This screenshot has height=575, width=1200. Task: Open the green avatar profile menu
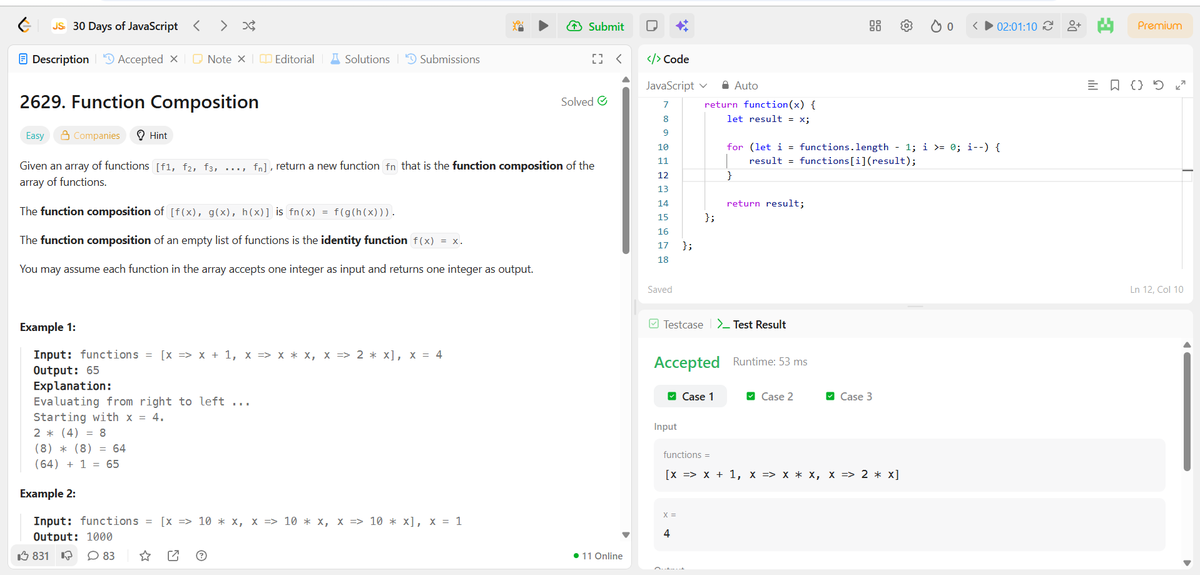(x=1104, y=26)
